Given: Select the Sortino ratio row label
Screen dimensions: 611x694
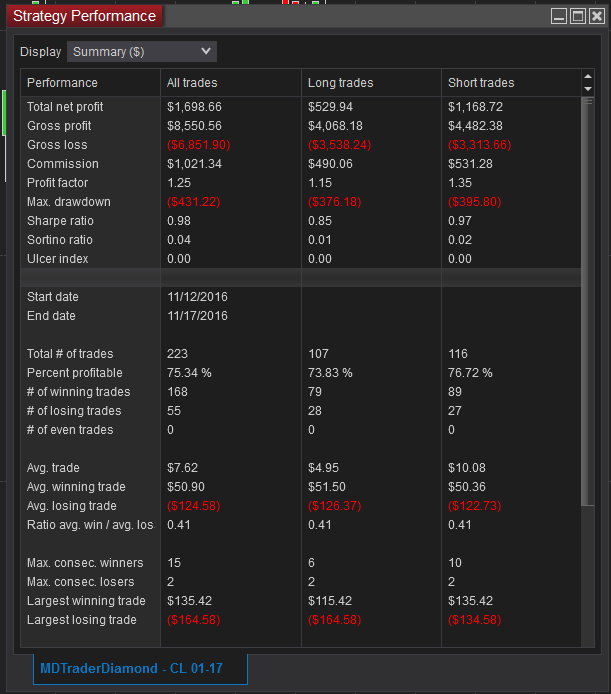Looking at the screenshot, I should 60,240.
